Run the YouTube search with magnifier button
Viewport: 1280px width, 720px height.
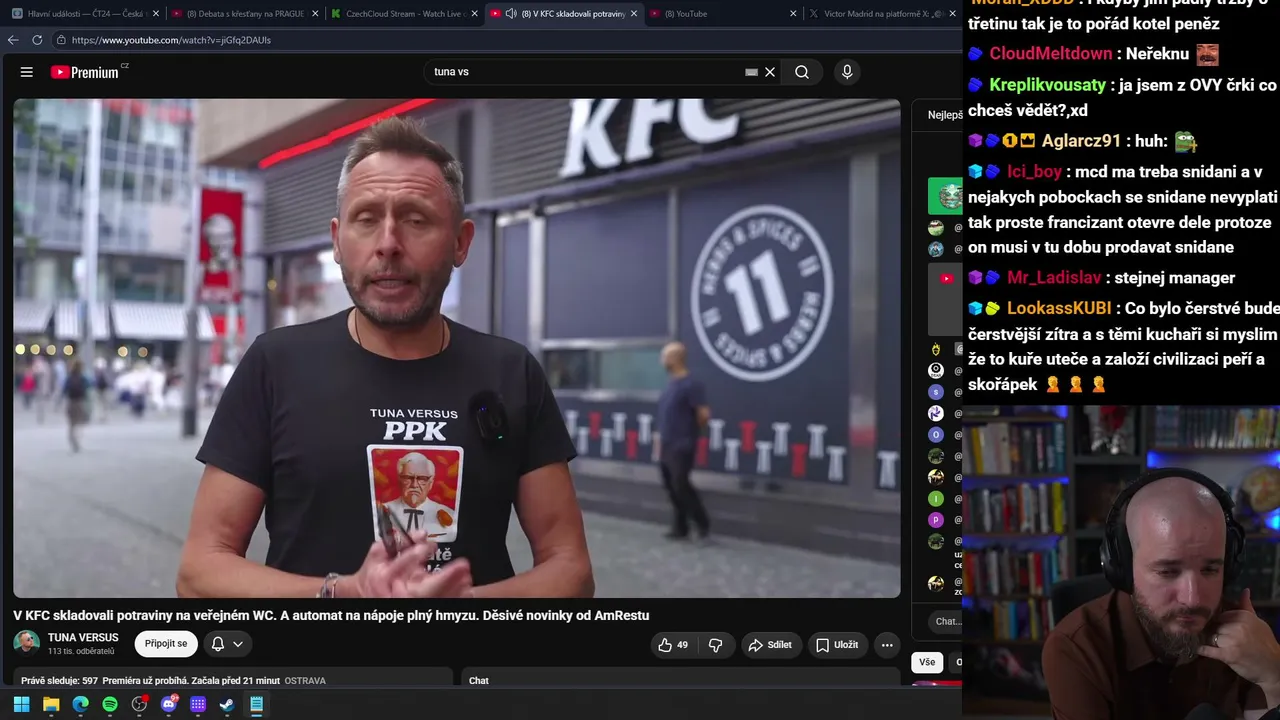pyautogui.click(x=802, y=72)
